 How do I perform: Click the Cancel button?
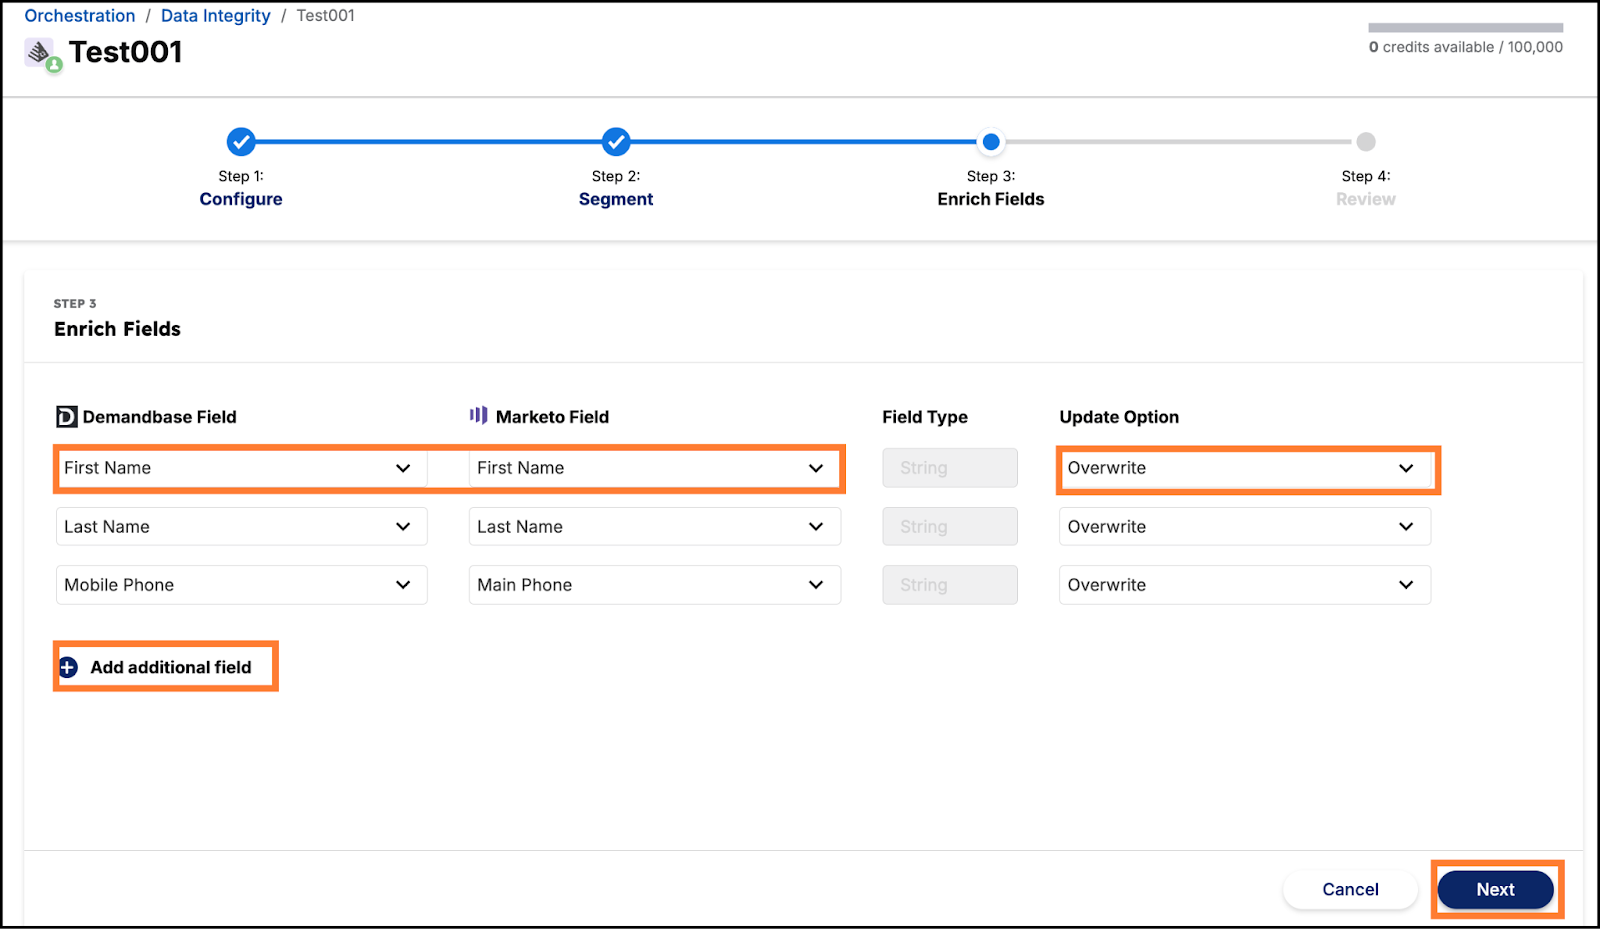1350,889
